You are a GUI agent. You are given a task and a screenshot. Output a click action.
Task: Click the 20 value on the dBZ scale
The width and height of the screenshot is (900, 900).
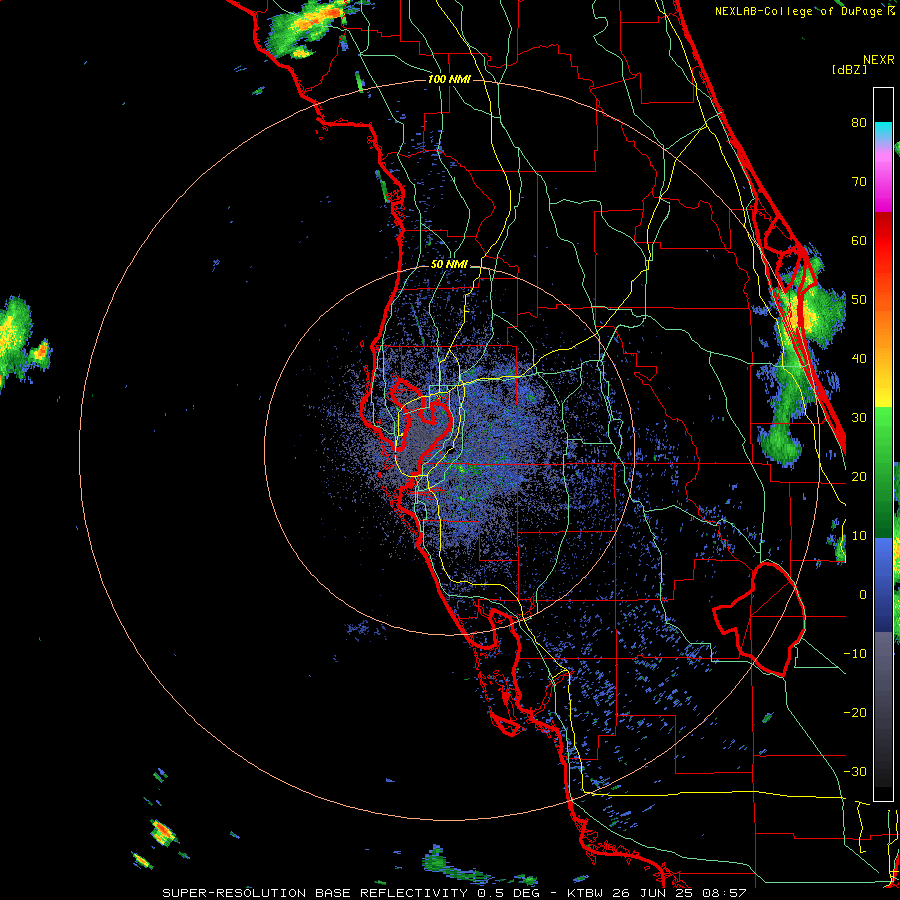(x=859, y=476)
